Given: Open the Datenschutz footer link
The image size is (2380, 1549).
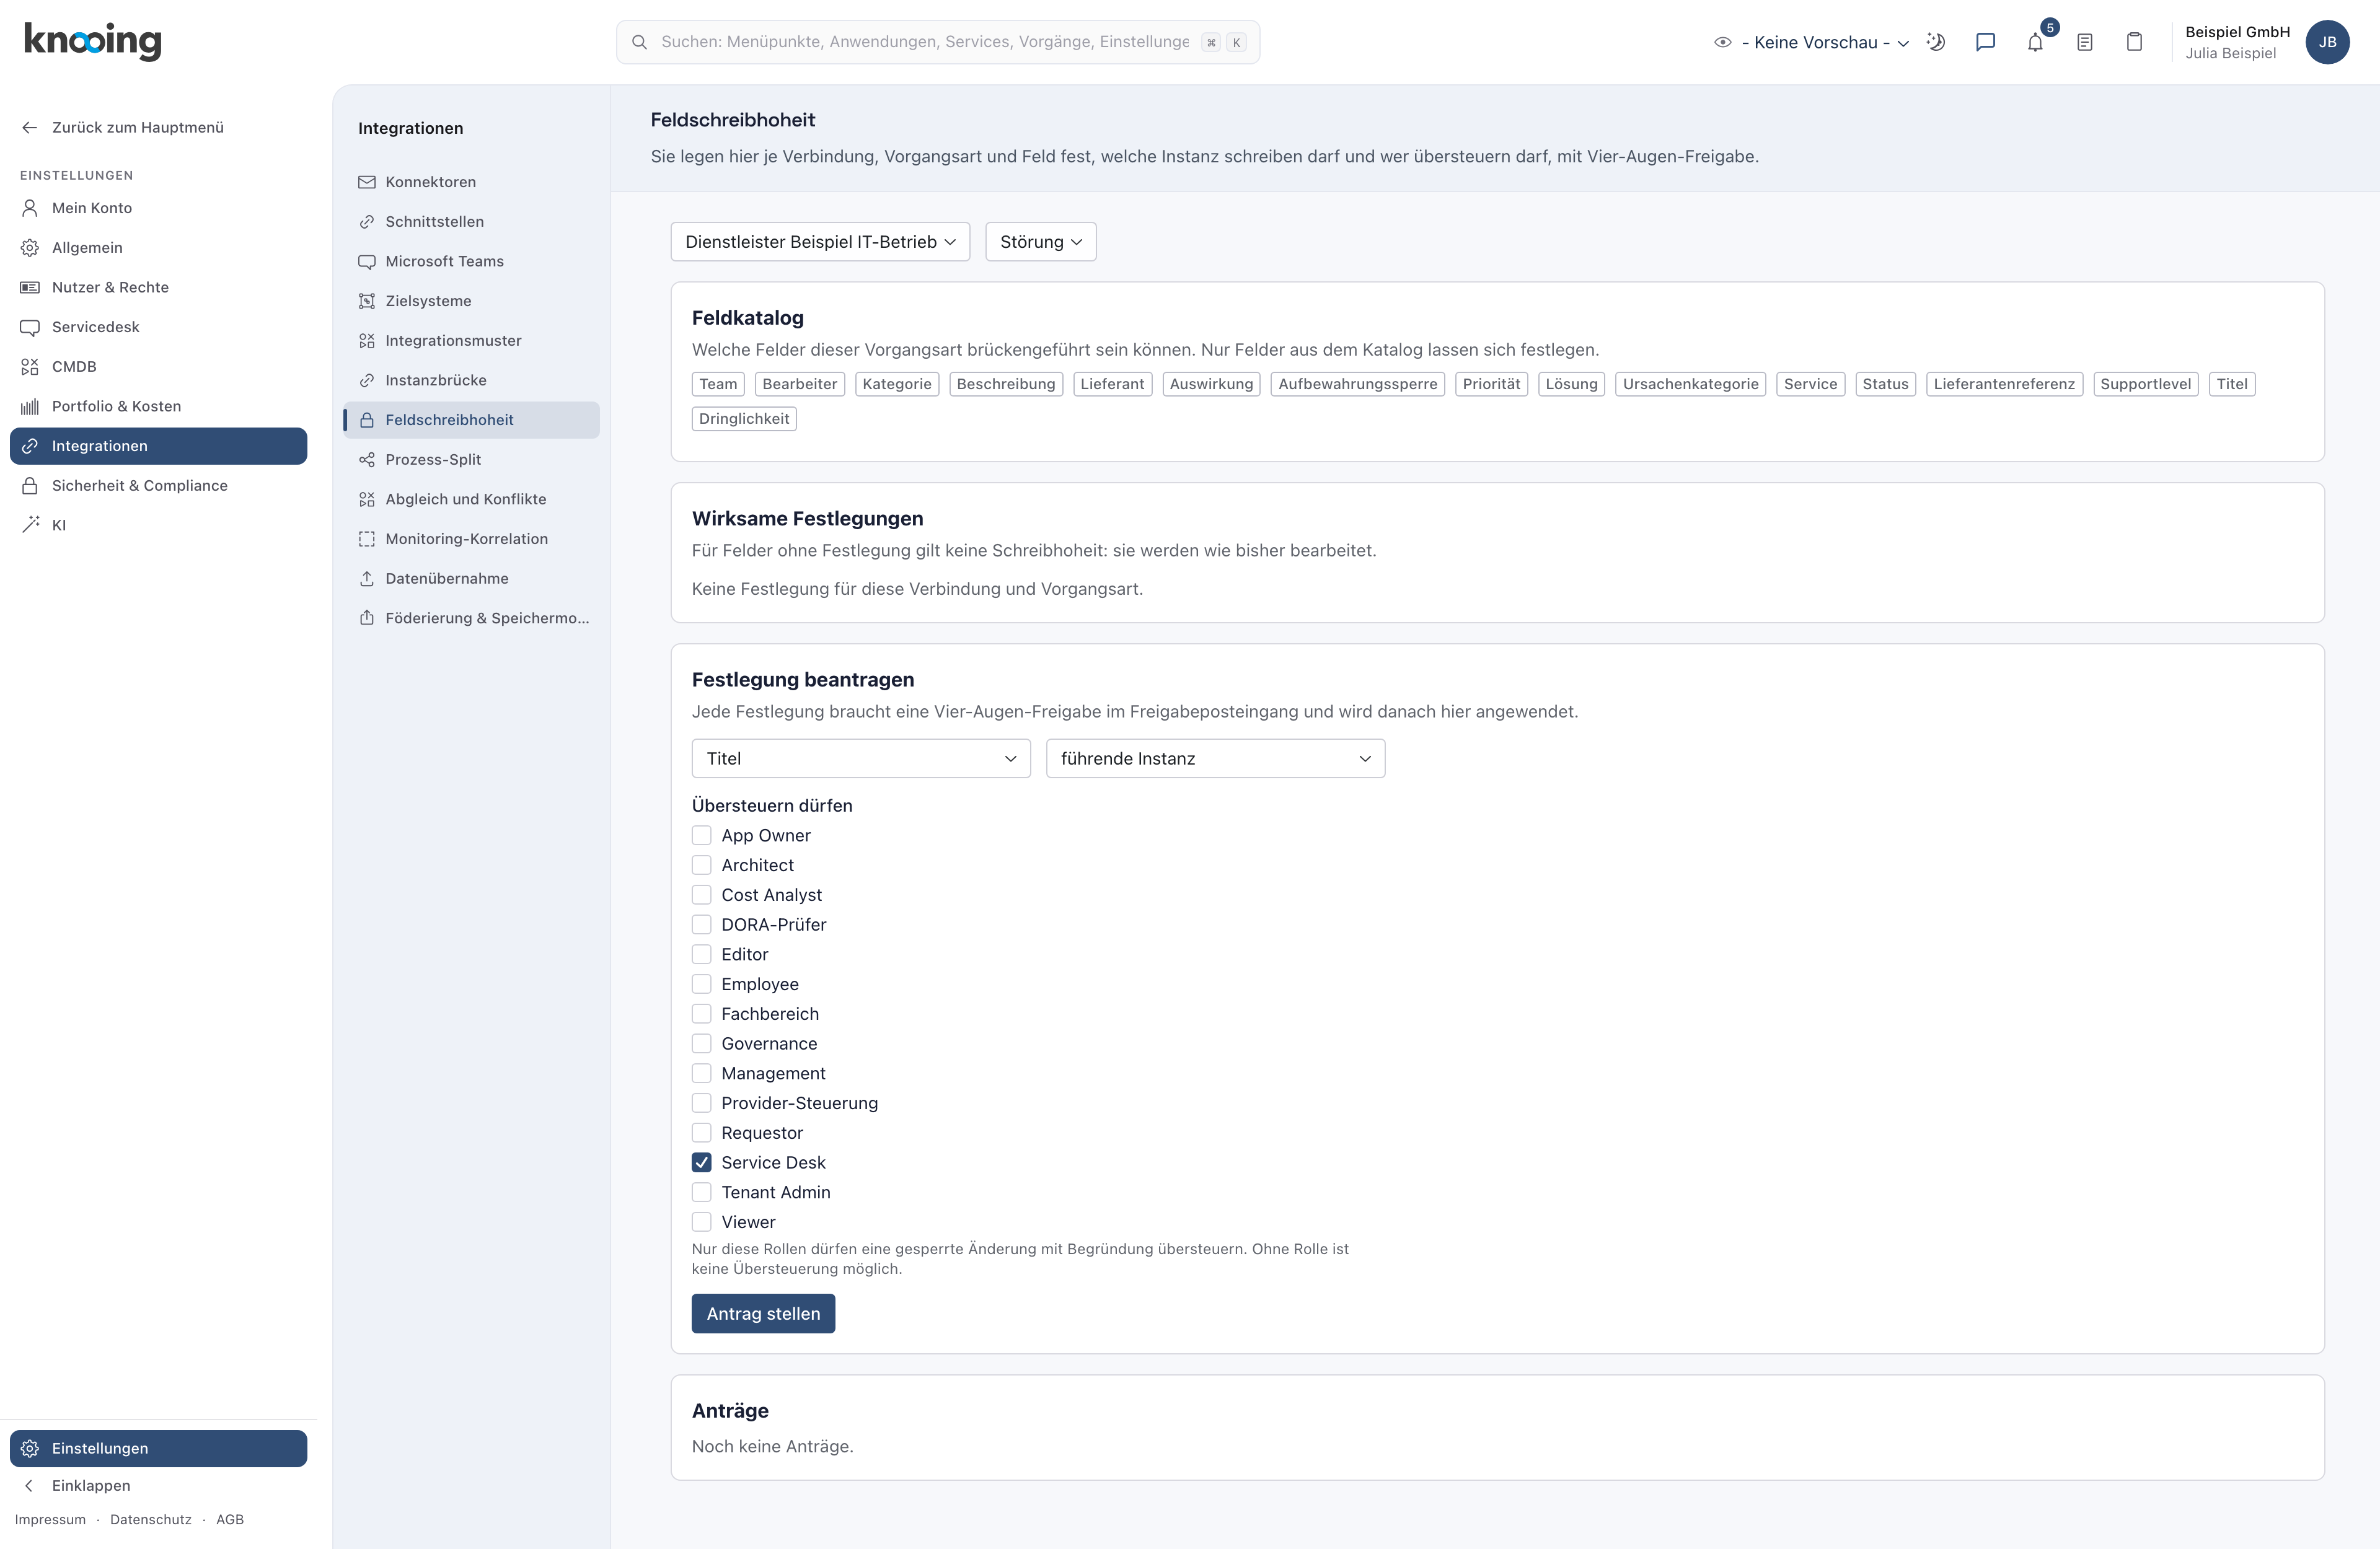Looking at the screenshot, I should pyautogui.click(x=151, y=1519).
